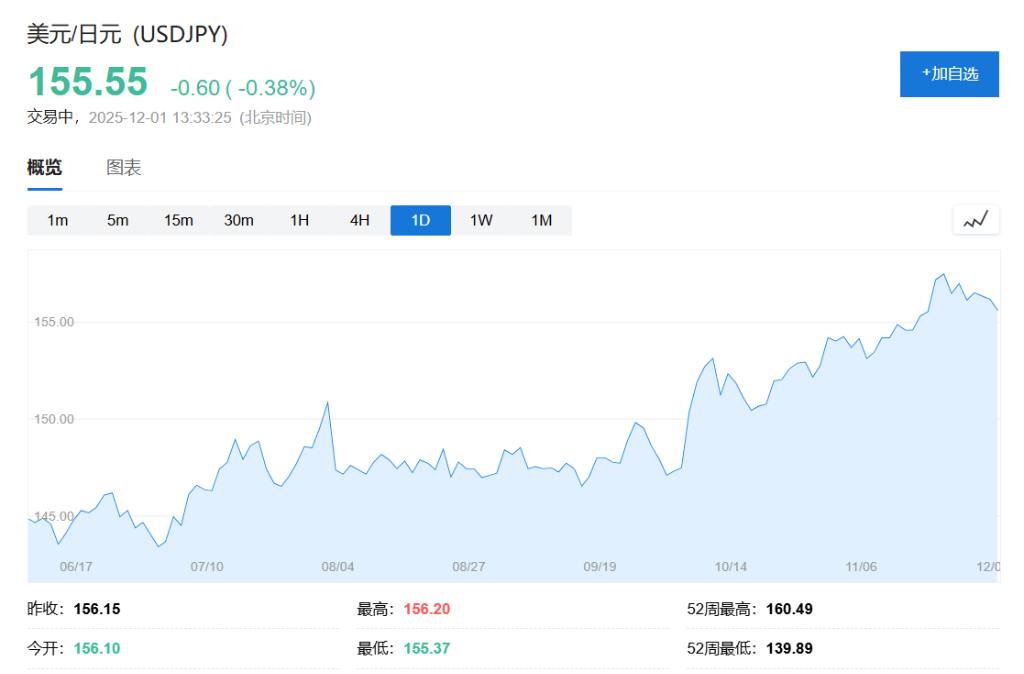Click the chart peak near 157

pos(943,274)
